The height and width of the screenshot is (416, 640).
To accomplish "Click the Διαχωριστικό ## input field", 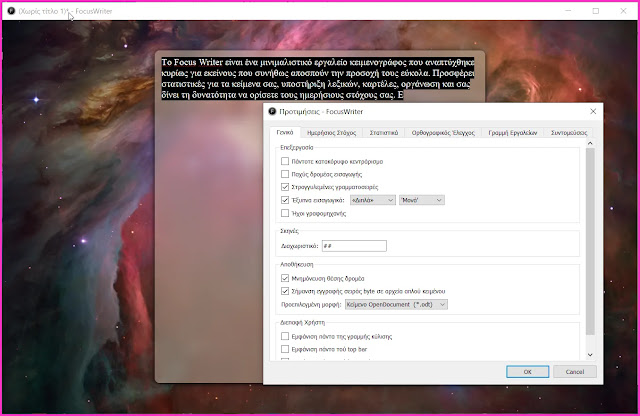I will click(354, 246).
